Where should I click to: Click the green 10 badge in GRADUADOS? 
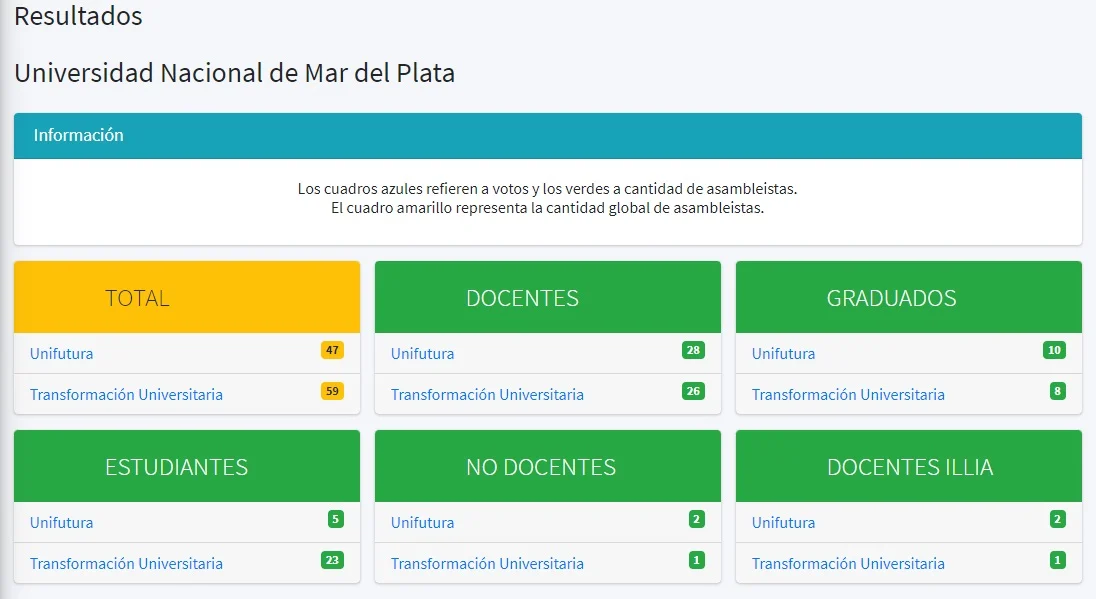pos(1054,350)
